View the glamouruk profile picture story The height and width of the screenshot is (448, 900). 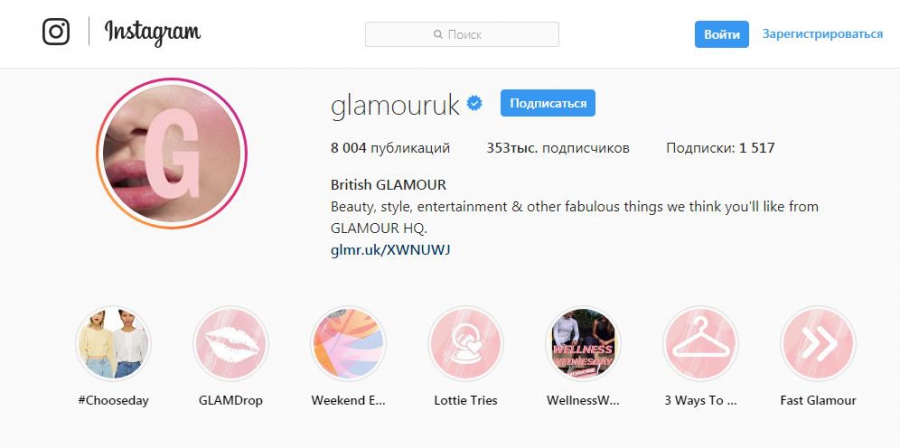172,153
